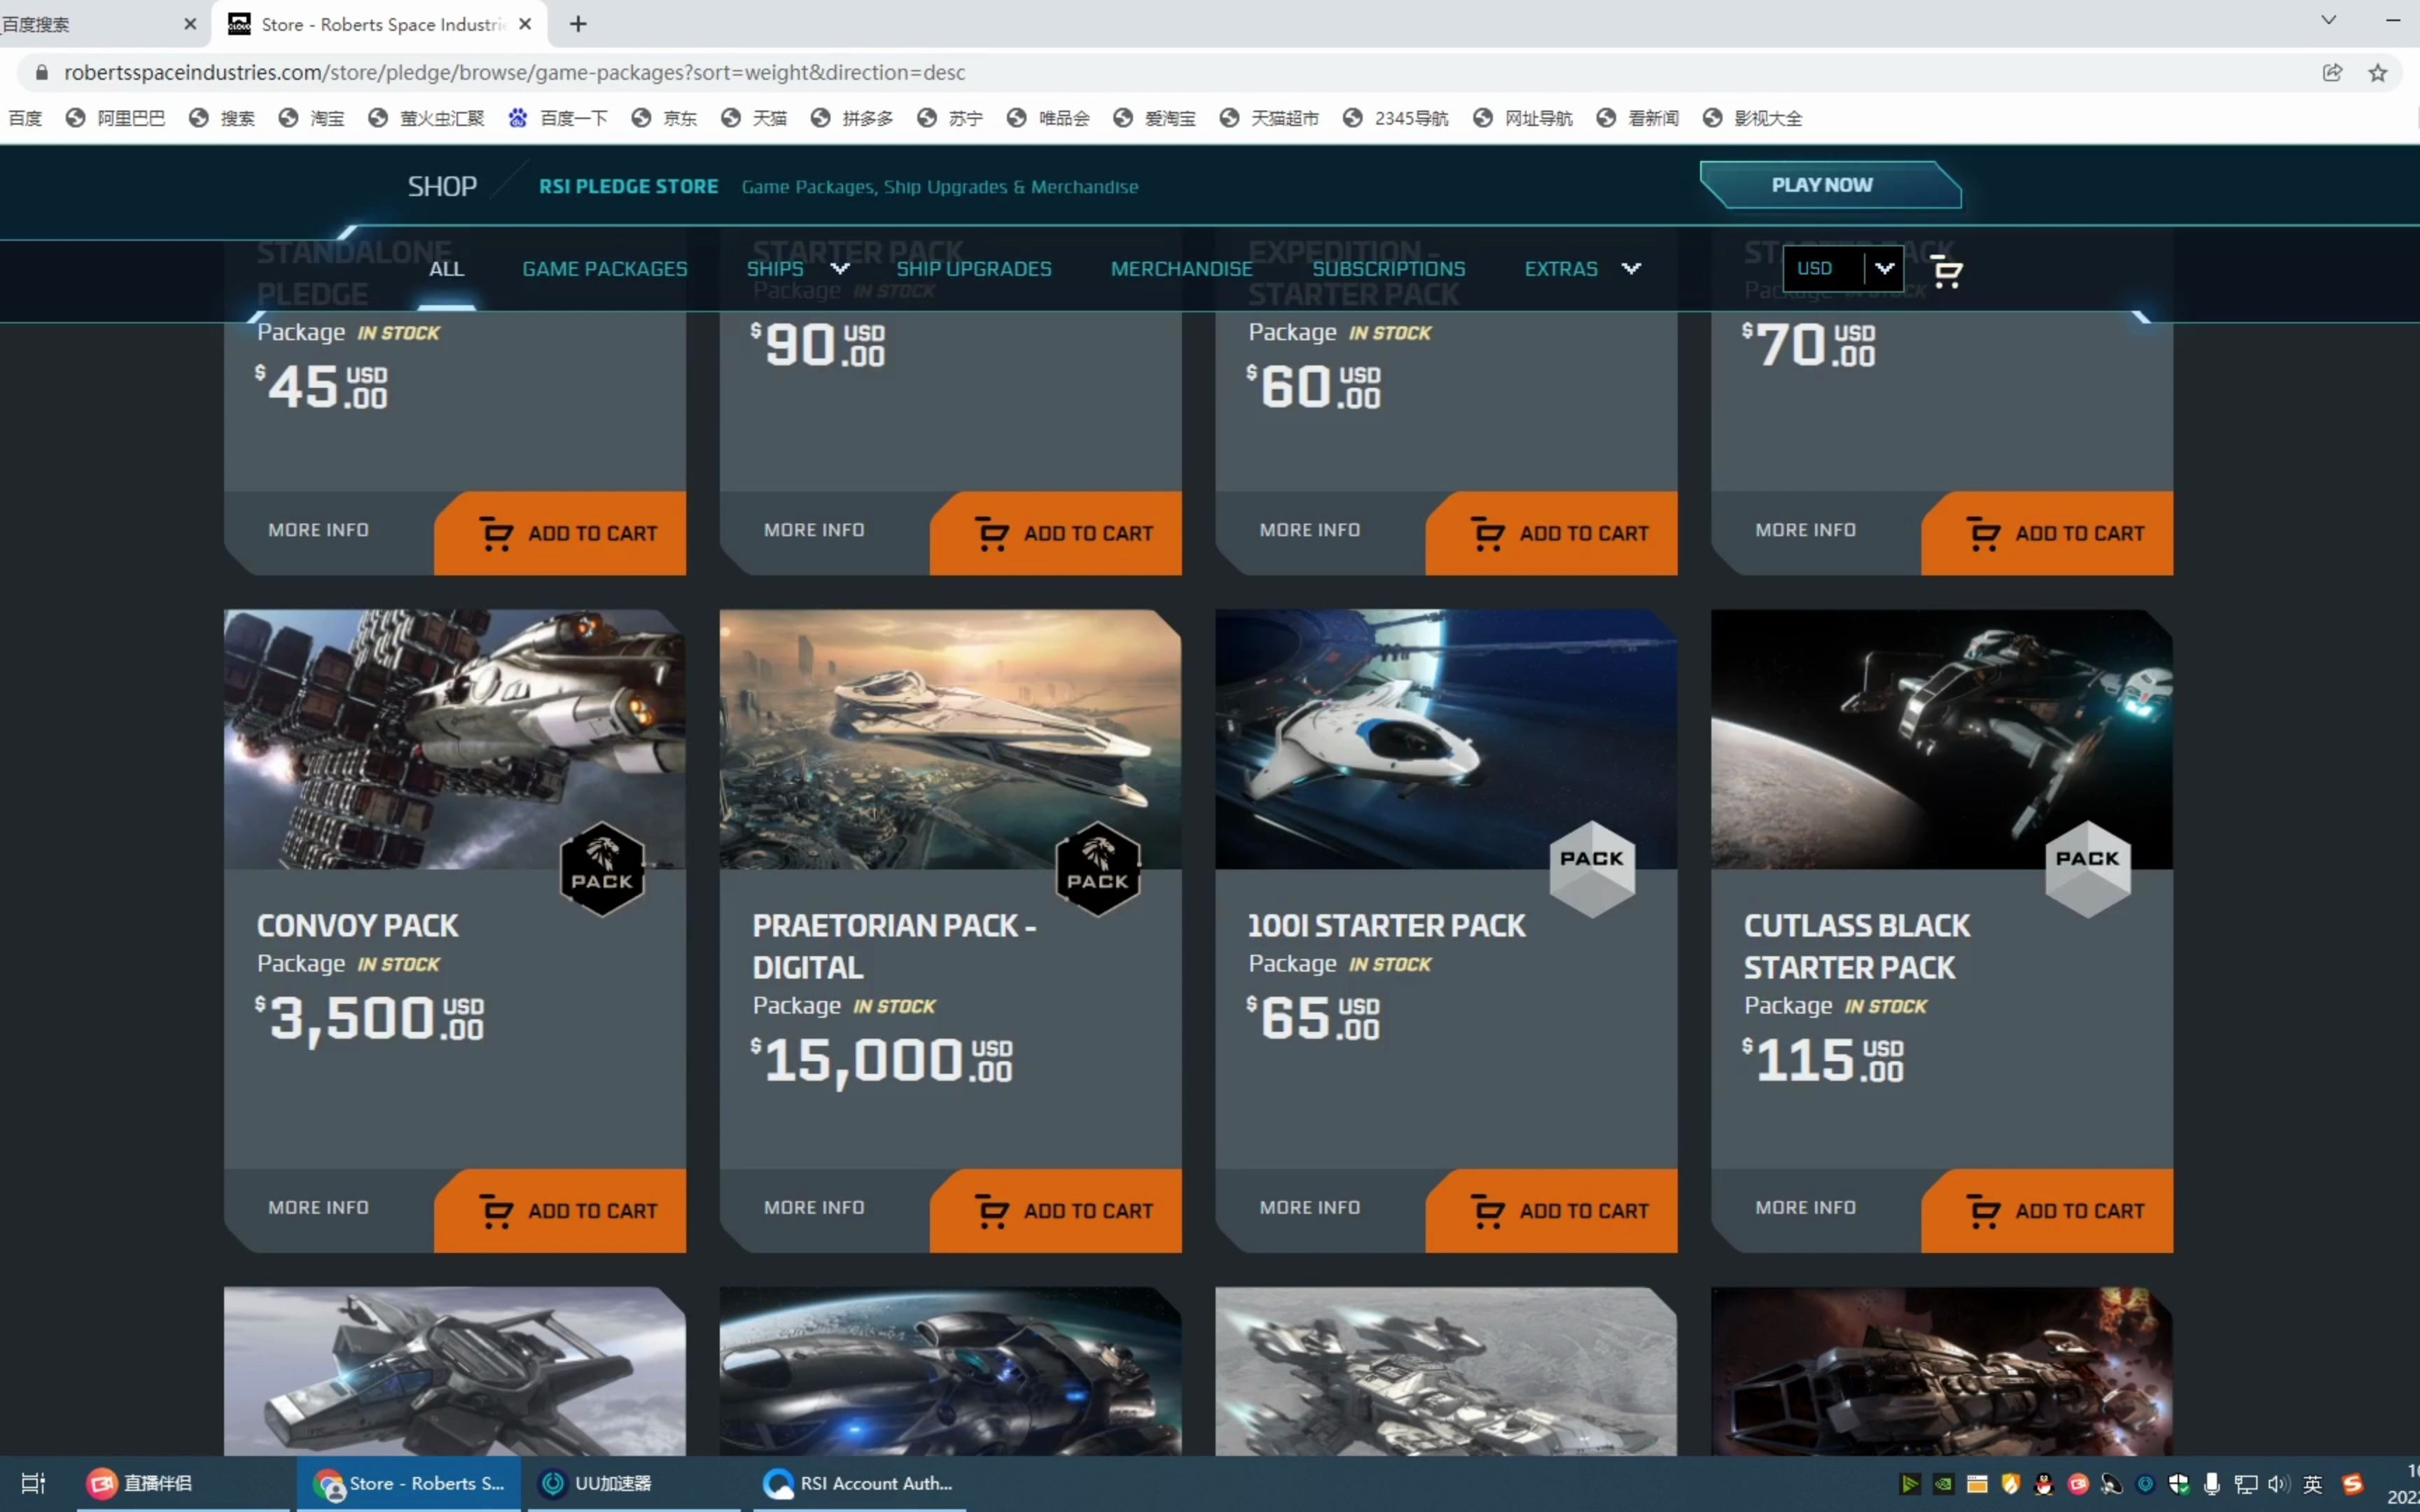
Task: Open the SHIPS category
Action: click(775, 269)
